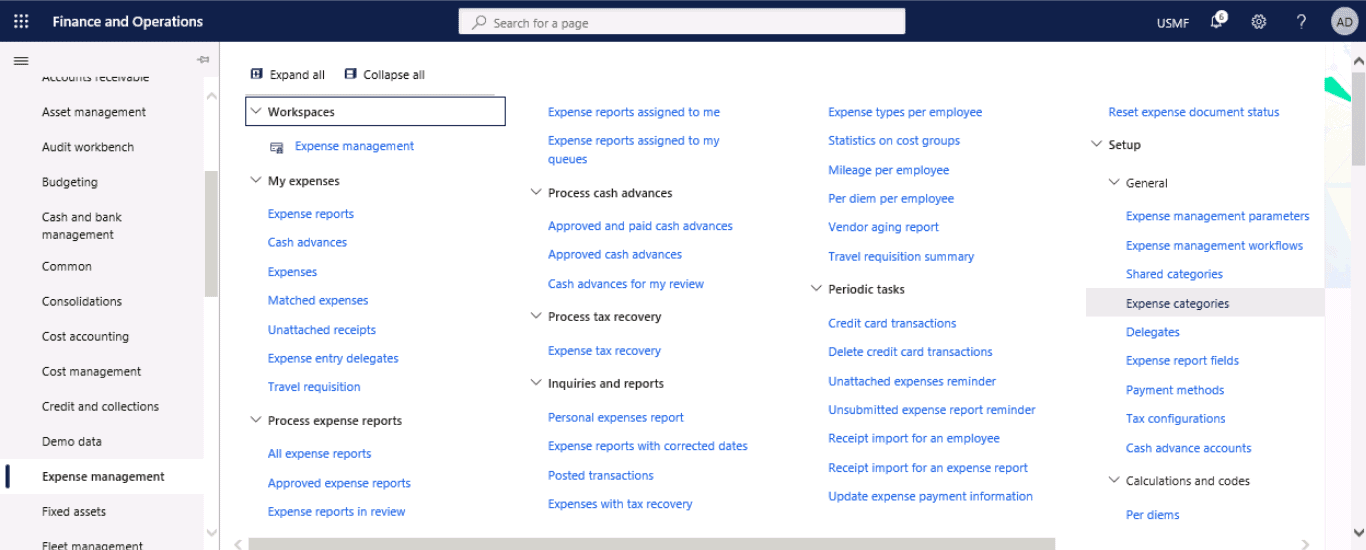Image resolution: width=1366 pixels, height=550 pixels.
Task: Collapse the Process cash advances group
Action: (536, 193)
